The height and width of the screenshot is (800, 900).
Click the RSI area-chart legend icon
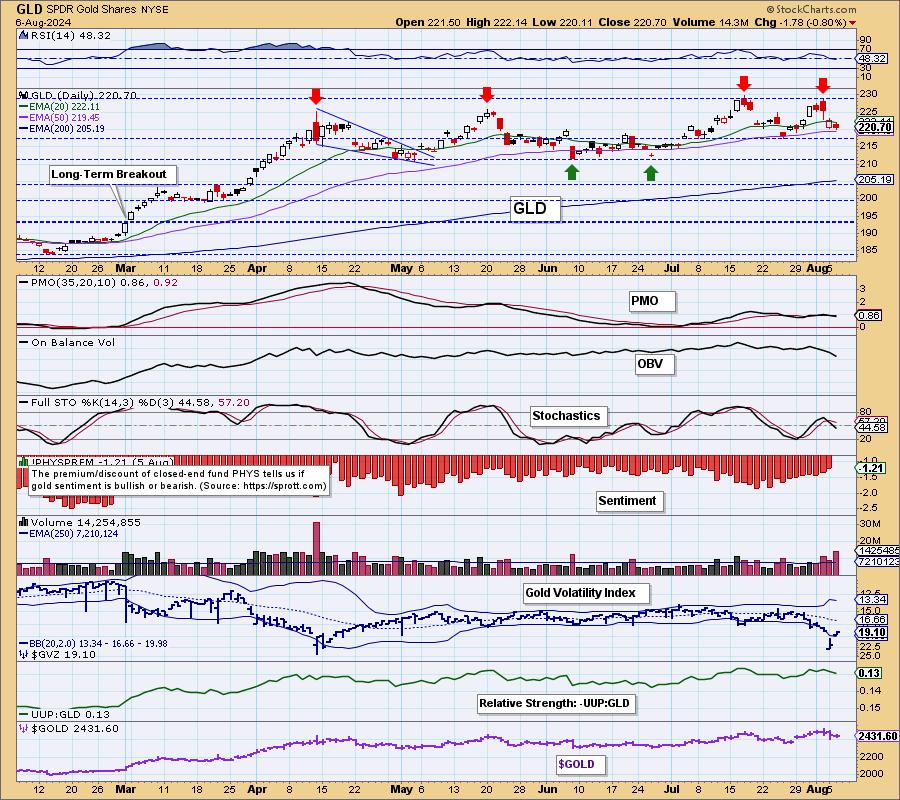pos(24,35)
